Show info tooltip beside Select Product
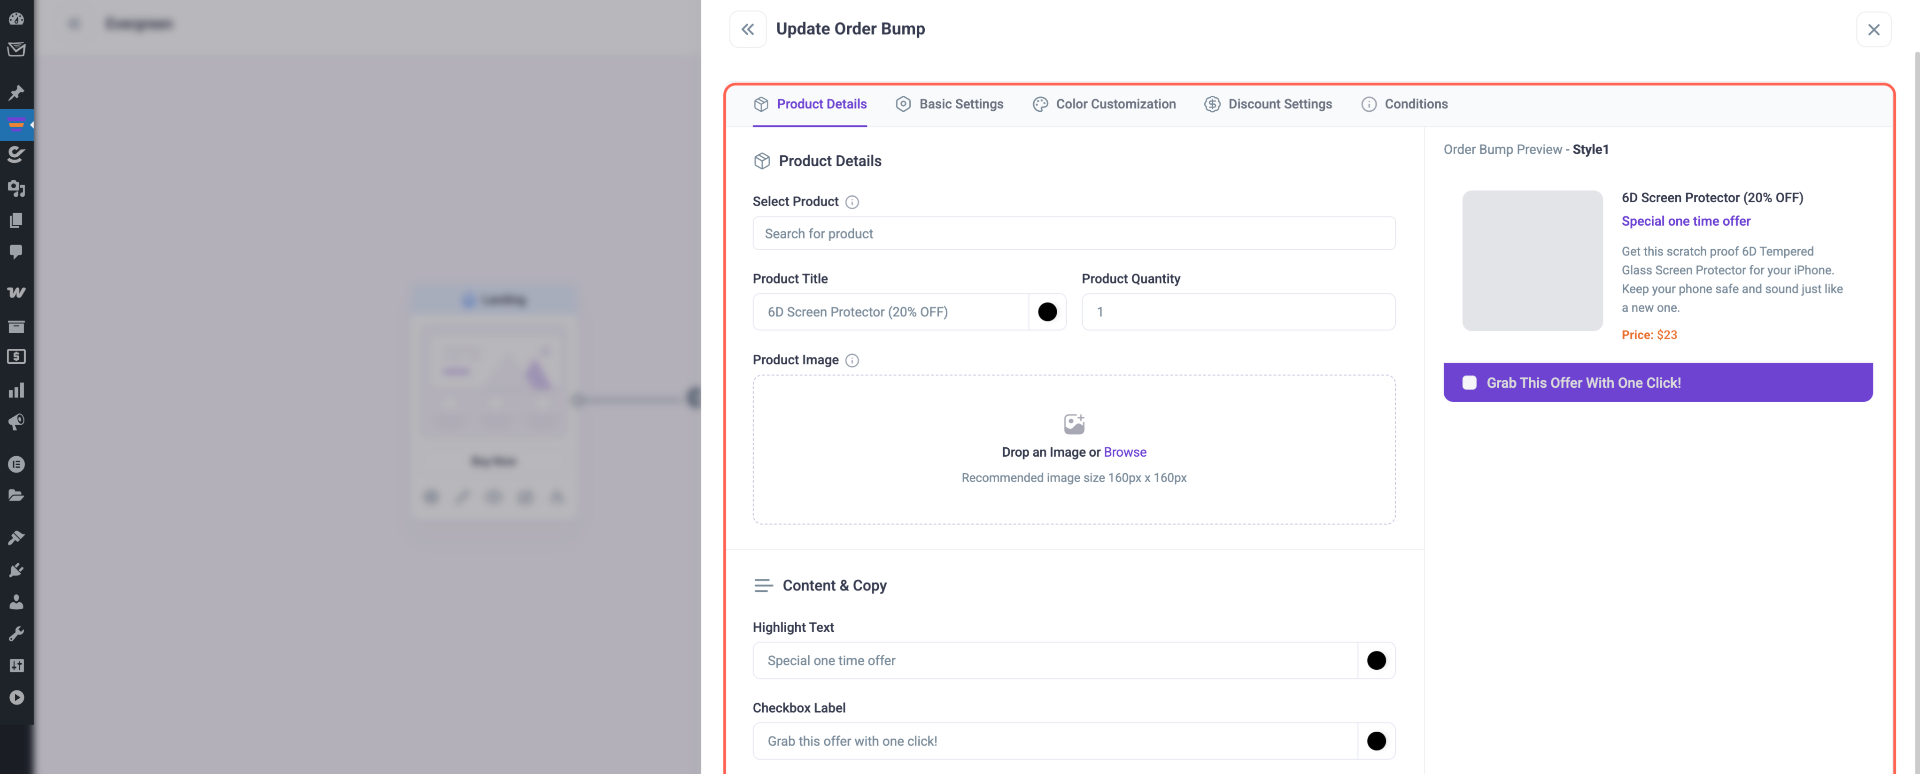This screenshot has height=774, width=1920. tap(852, 202)
